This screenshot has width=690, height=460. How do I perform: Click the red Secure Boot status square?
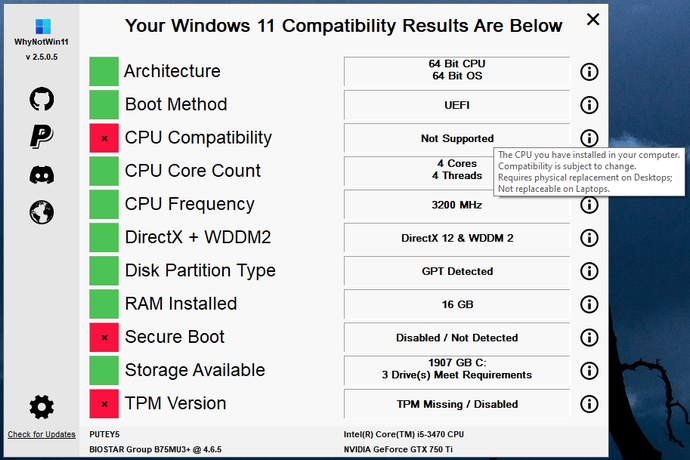[x=104, y=338]
